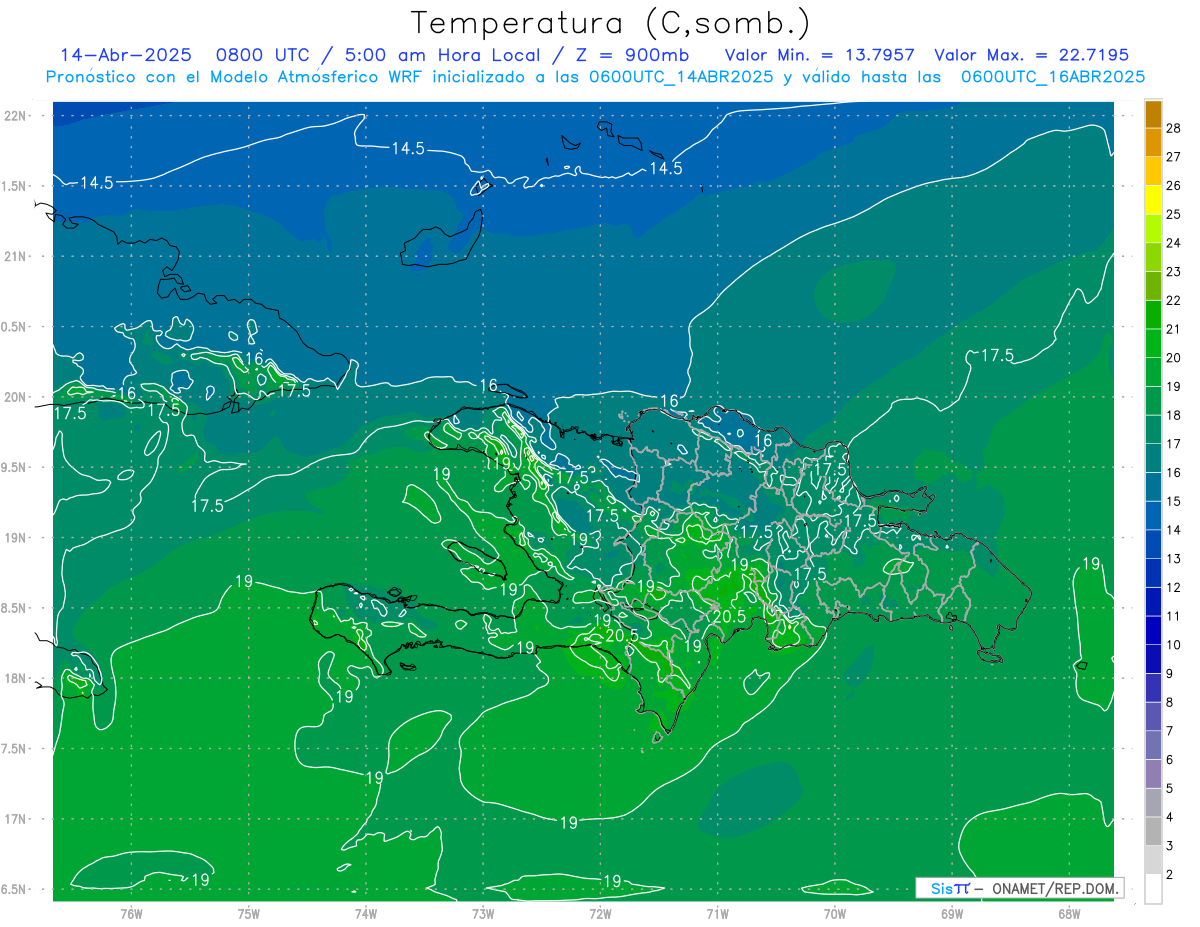
Task: Click the '21N' latitude axis label
Action: [x=15, y=256]
